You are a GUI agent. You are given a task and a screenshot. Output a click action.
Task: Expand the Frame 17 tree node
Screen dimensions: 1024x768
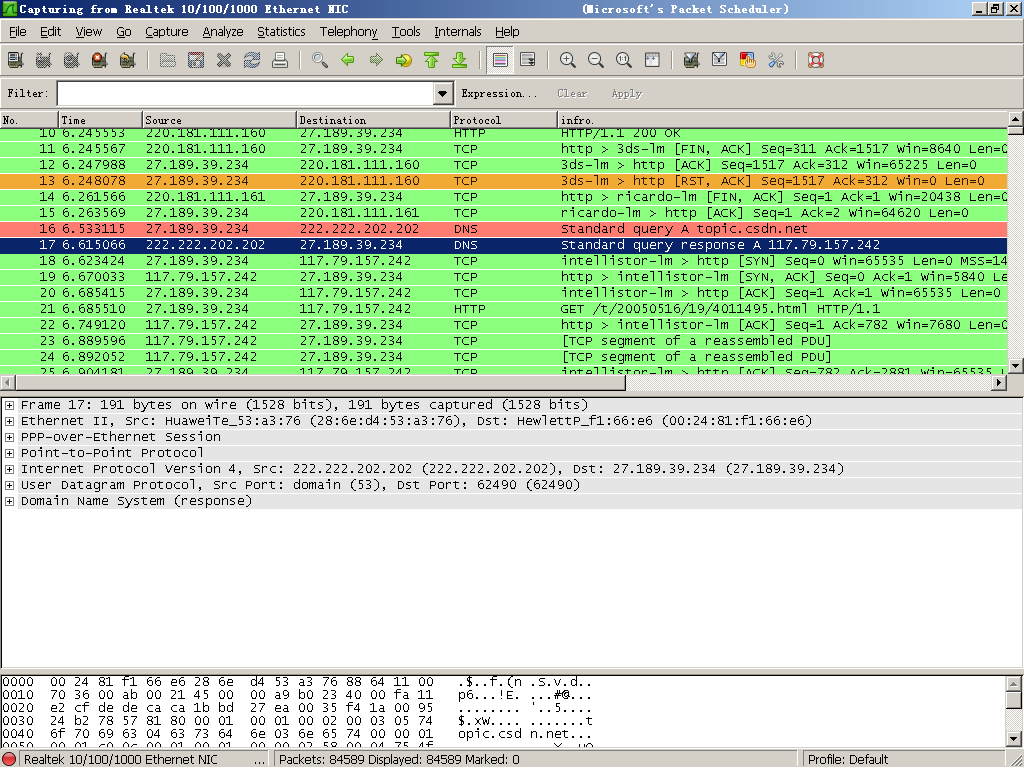[10, 405]
